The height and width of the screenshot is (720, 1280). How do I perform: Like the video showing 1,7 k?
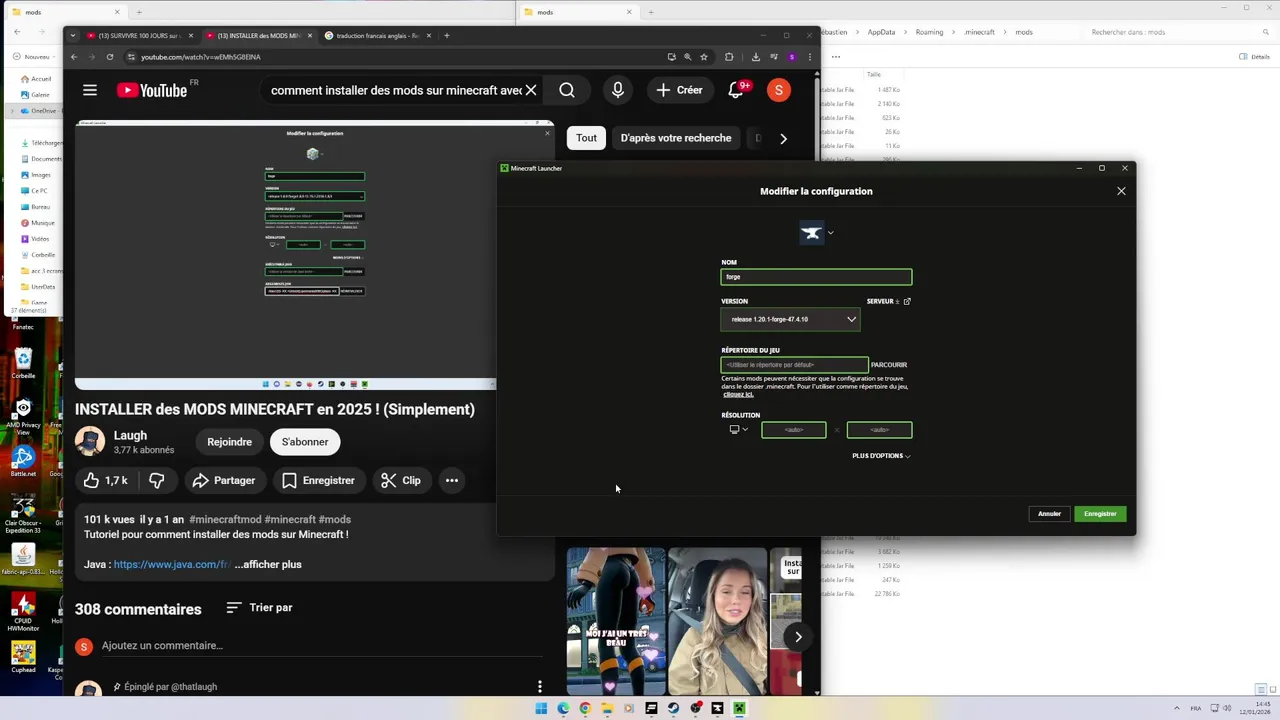[106, 480]
